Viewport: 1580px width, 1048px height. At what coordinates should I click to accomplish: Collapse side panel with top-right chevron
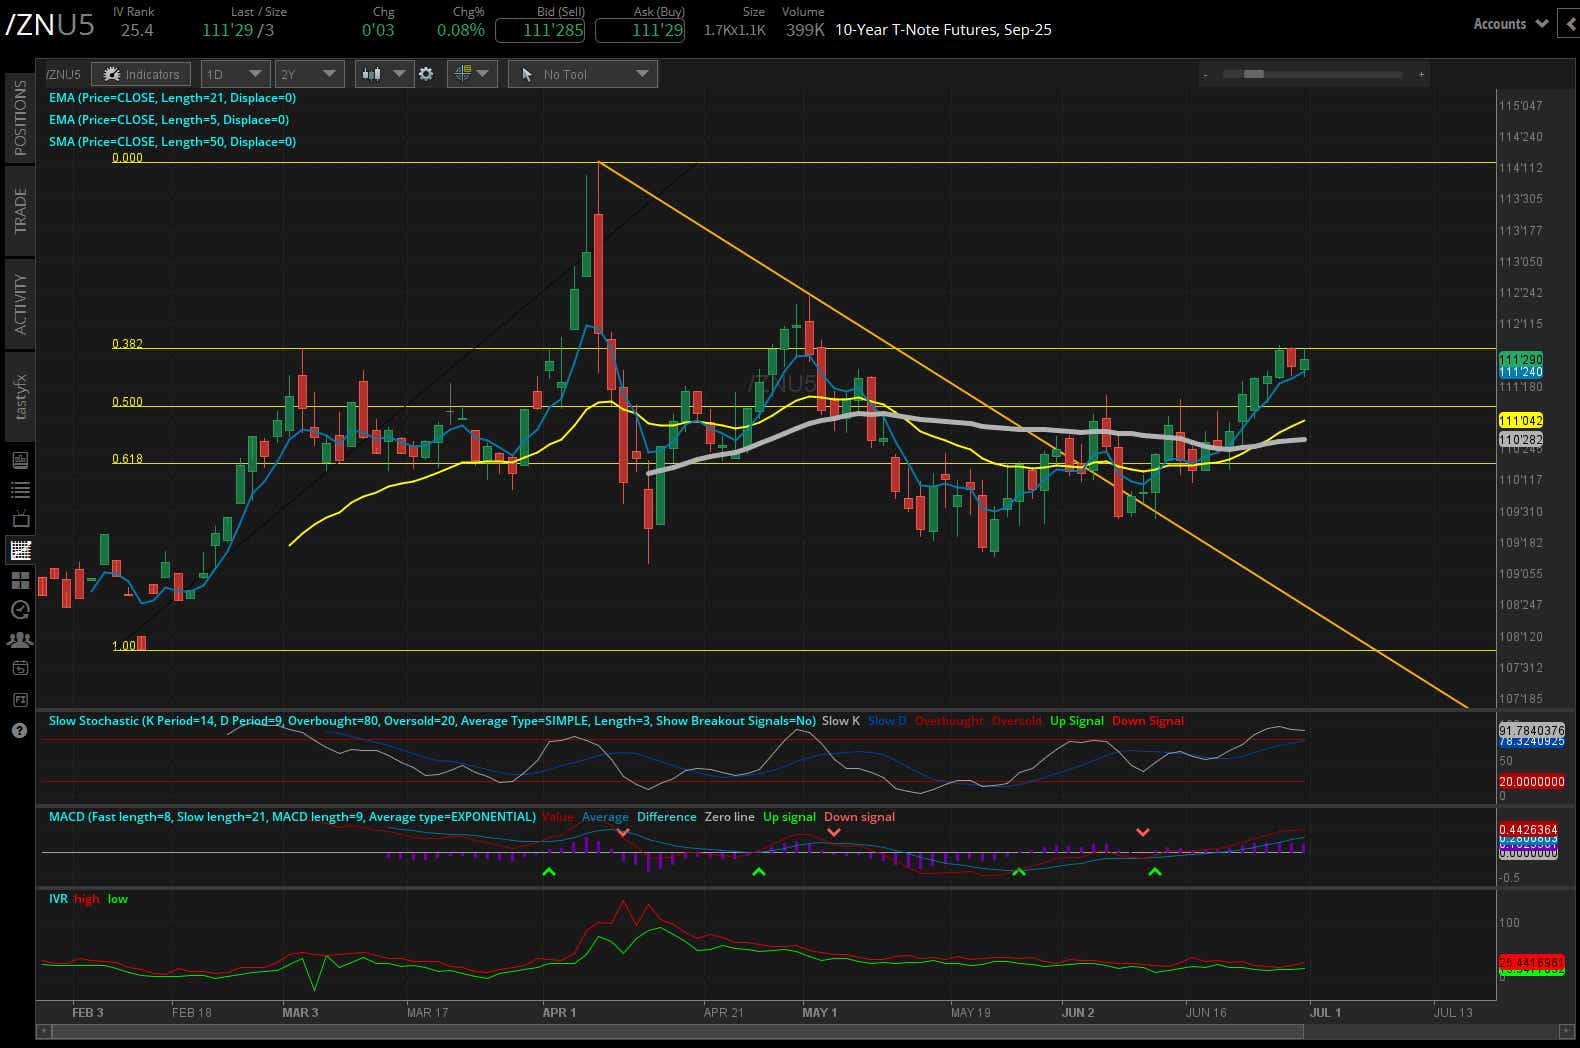coord(1570,24)
